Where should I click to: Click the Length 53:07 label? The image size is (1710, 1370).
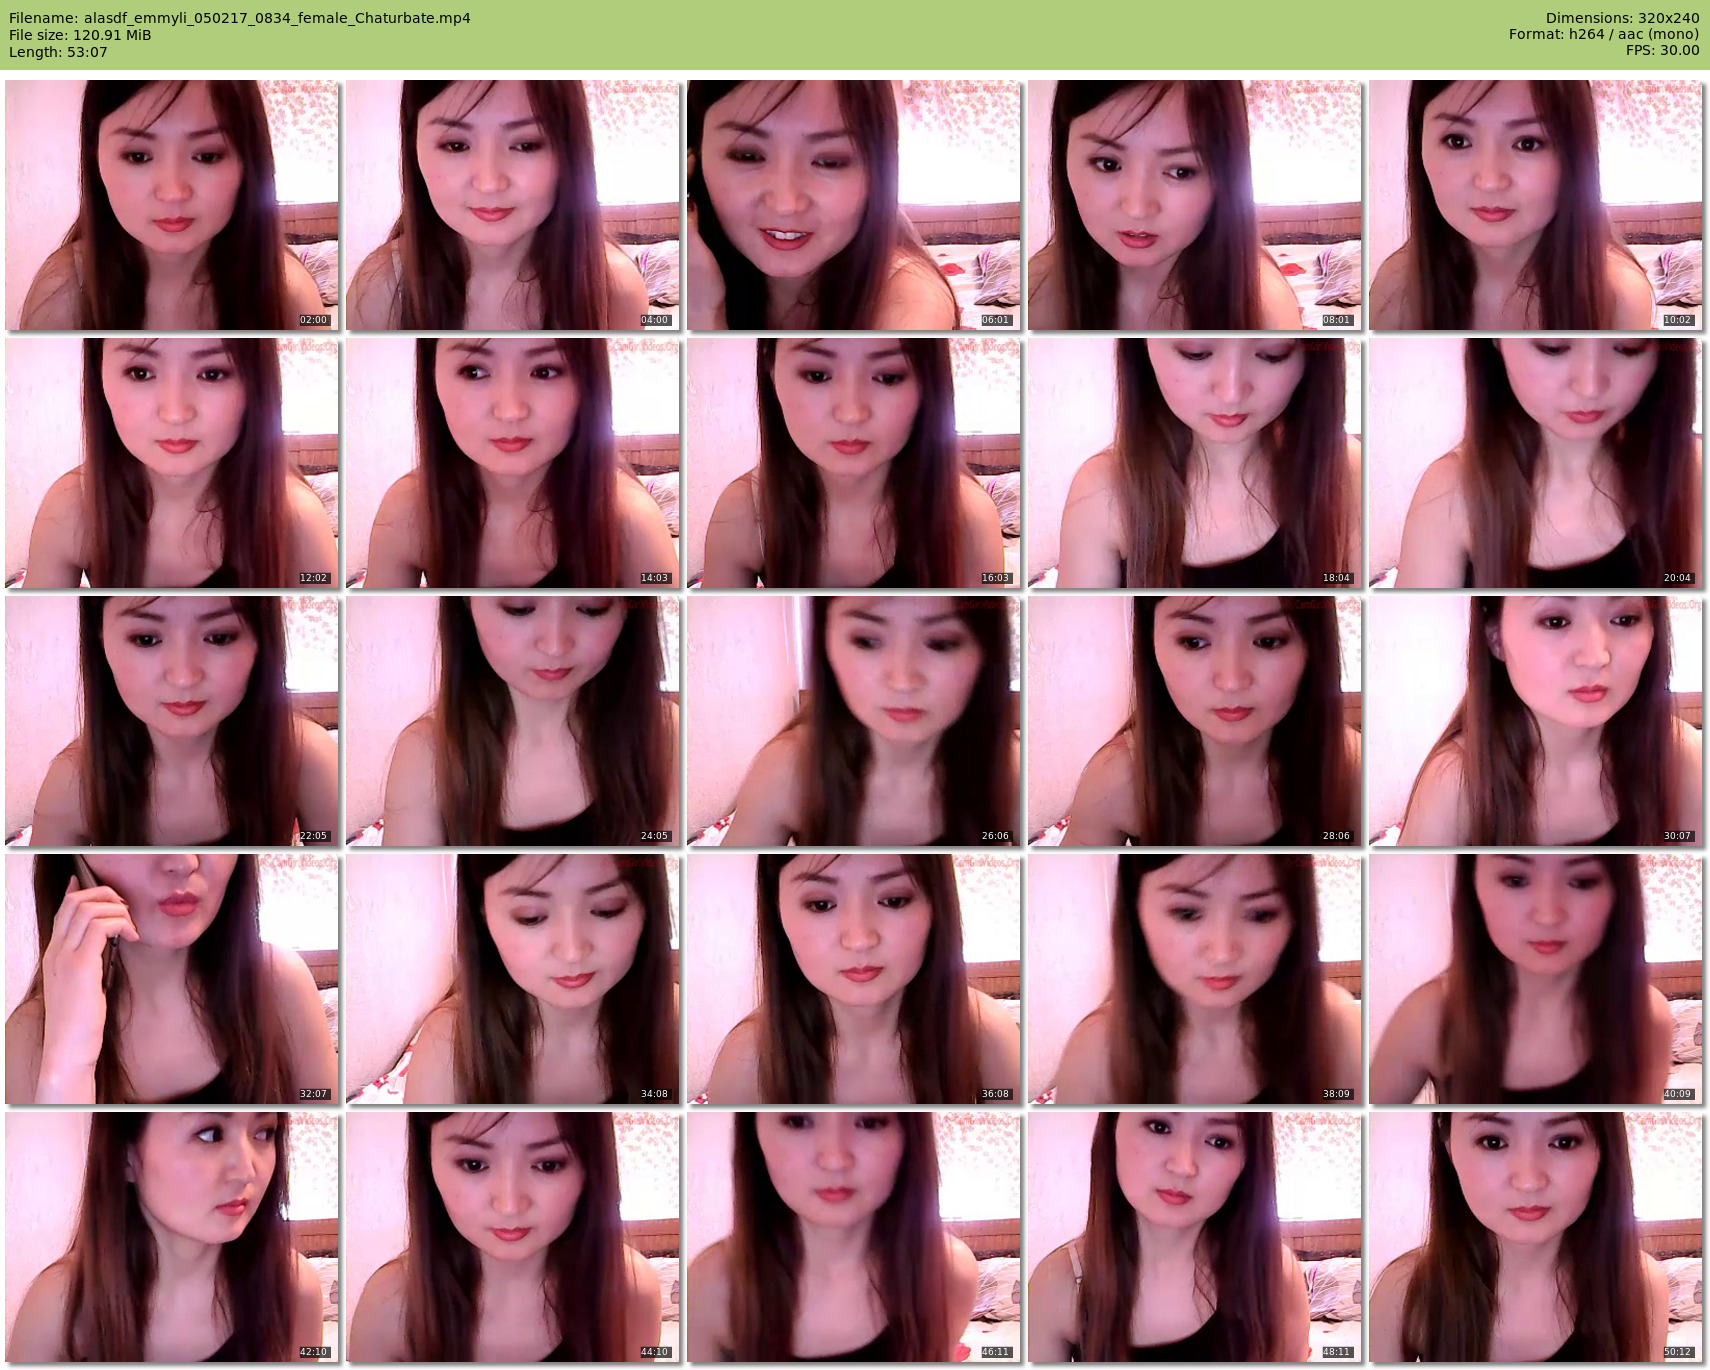pyautogui.click(x=58, y=52)
